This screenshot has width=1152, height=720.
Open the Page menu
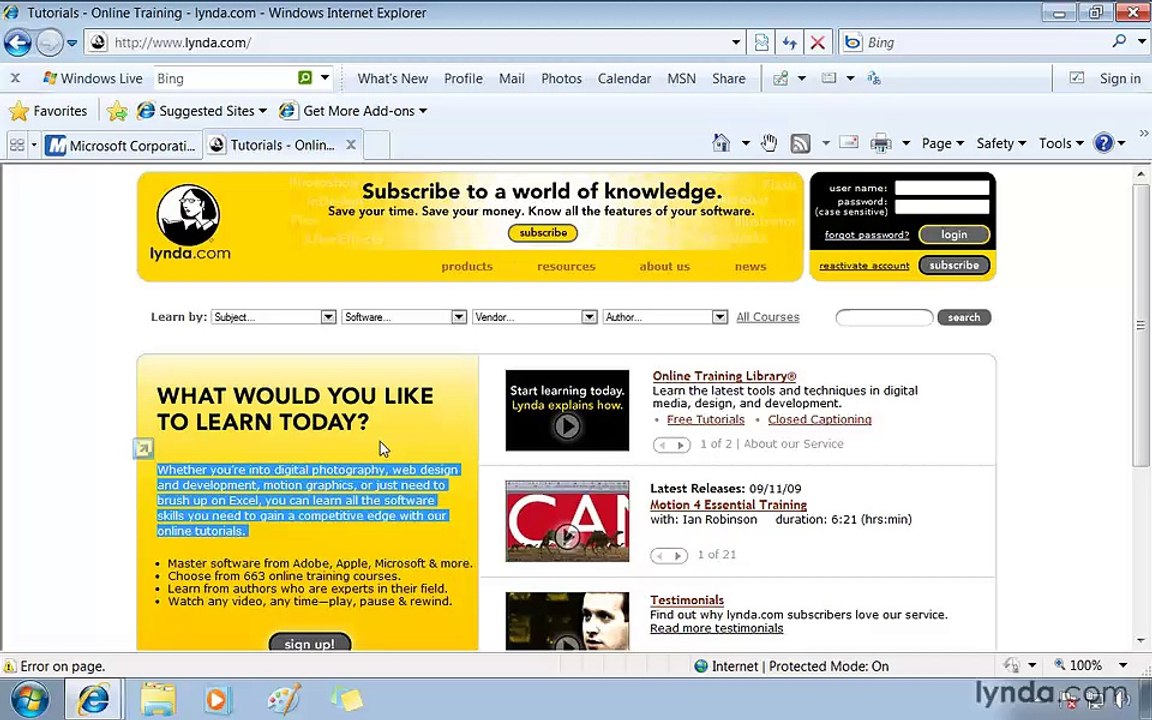pos(943,143)
